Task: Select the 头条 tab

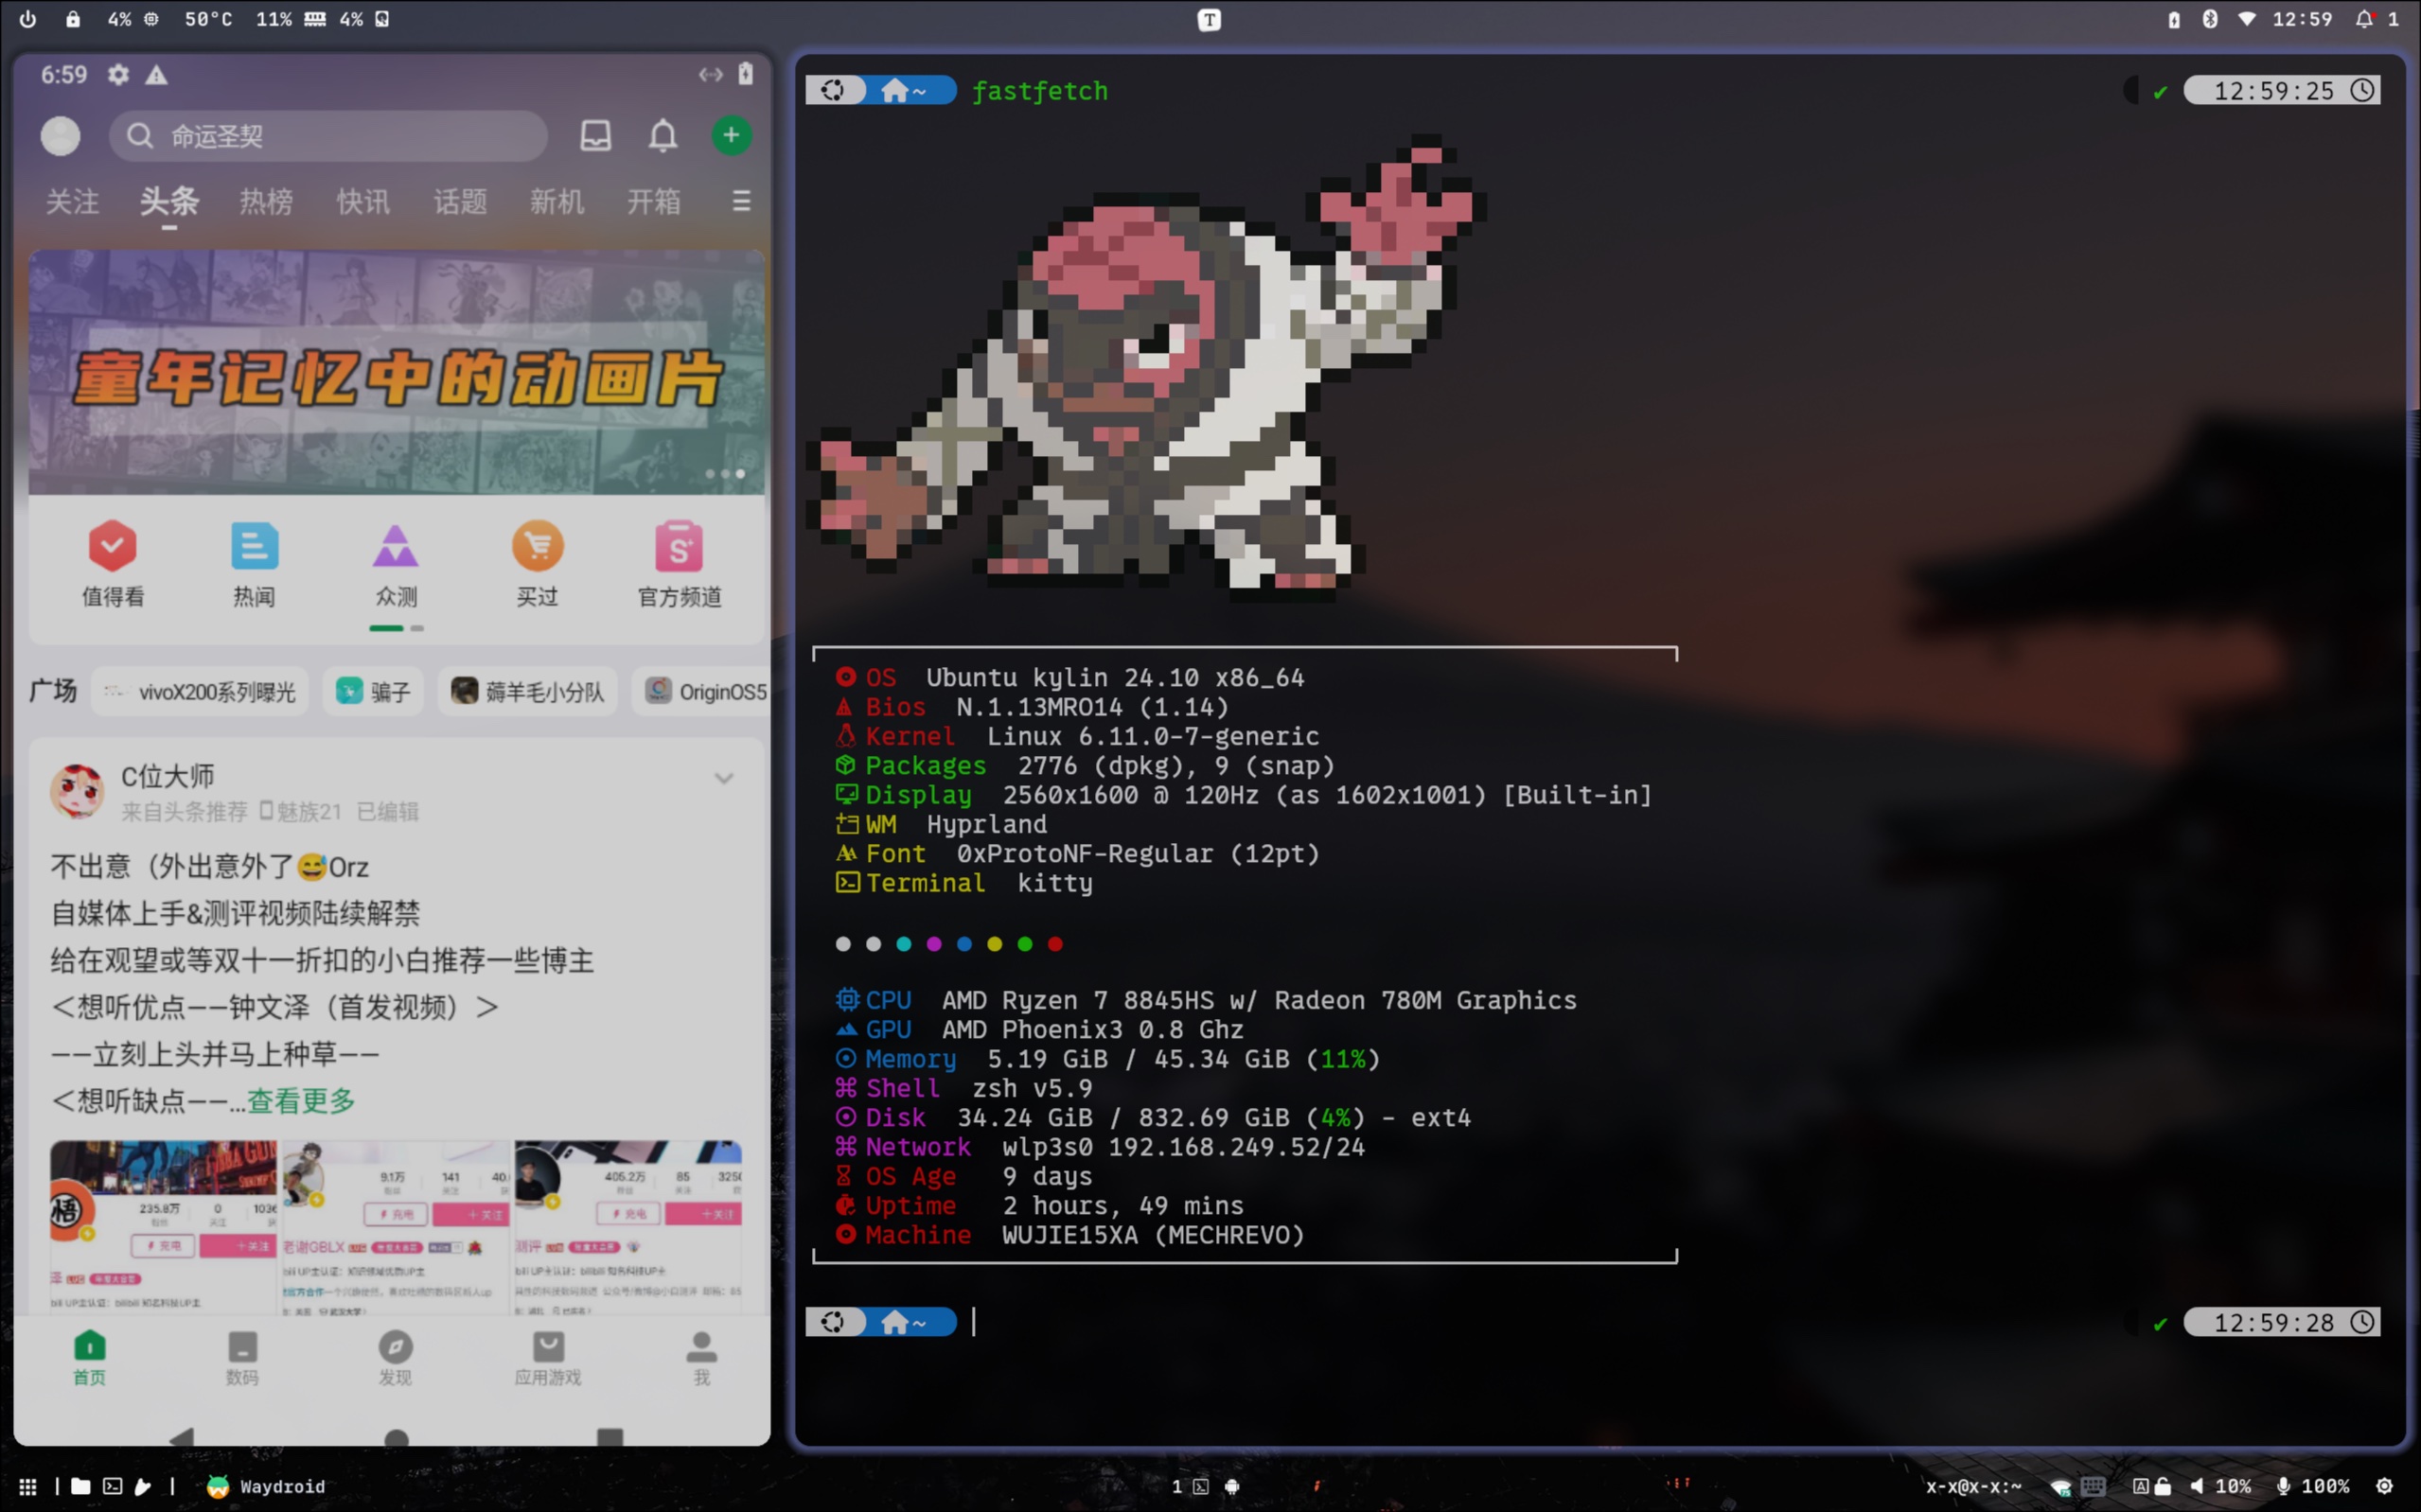Action: [169, 201]
